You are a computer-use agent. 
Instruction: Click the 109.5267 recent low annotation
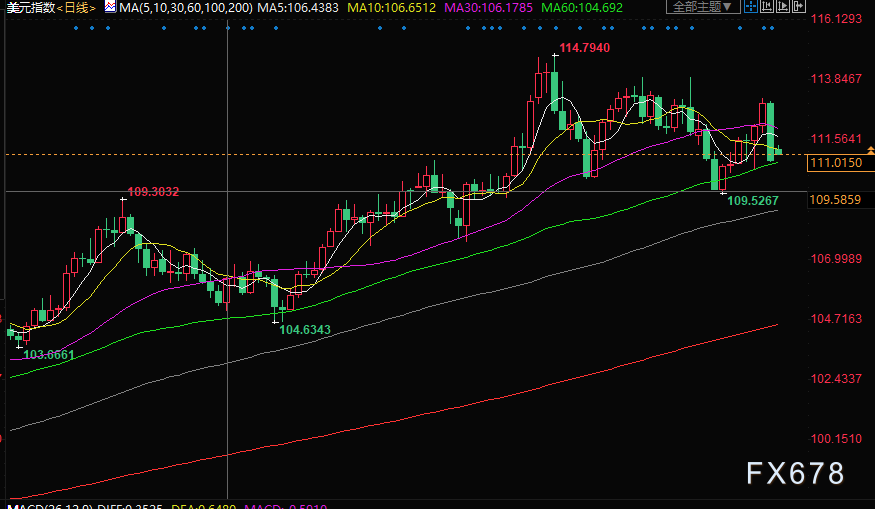coord(753,201)
